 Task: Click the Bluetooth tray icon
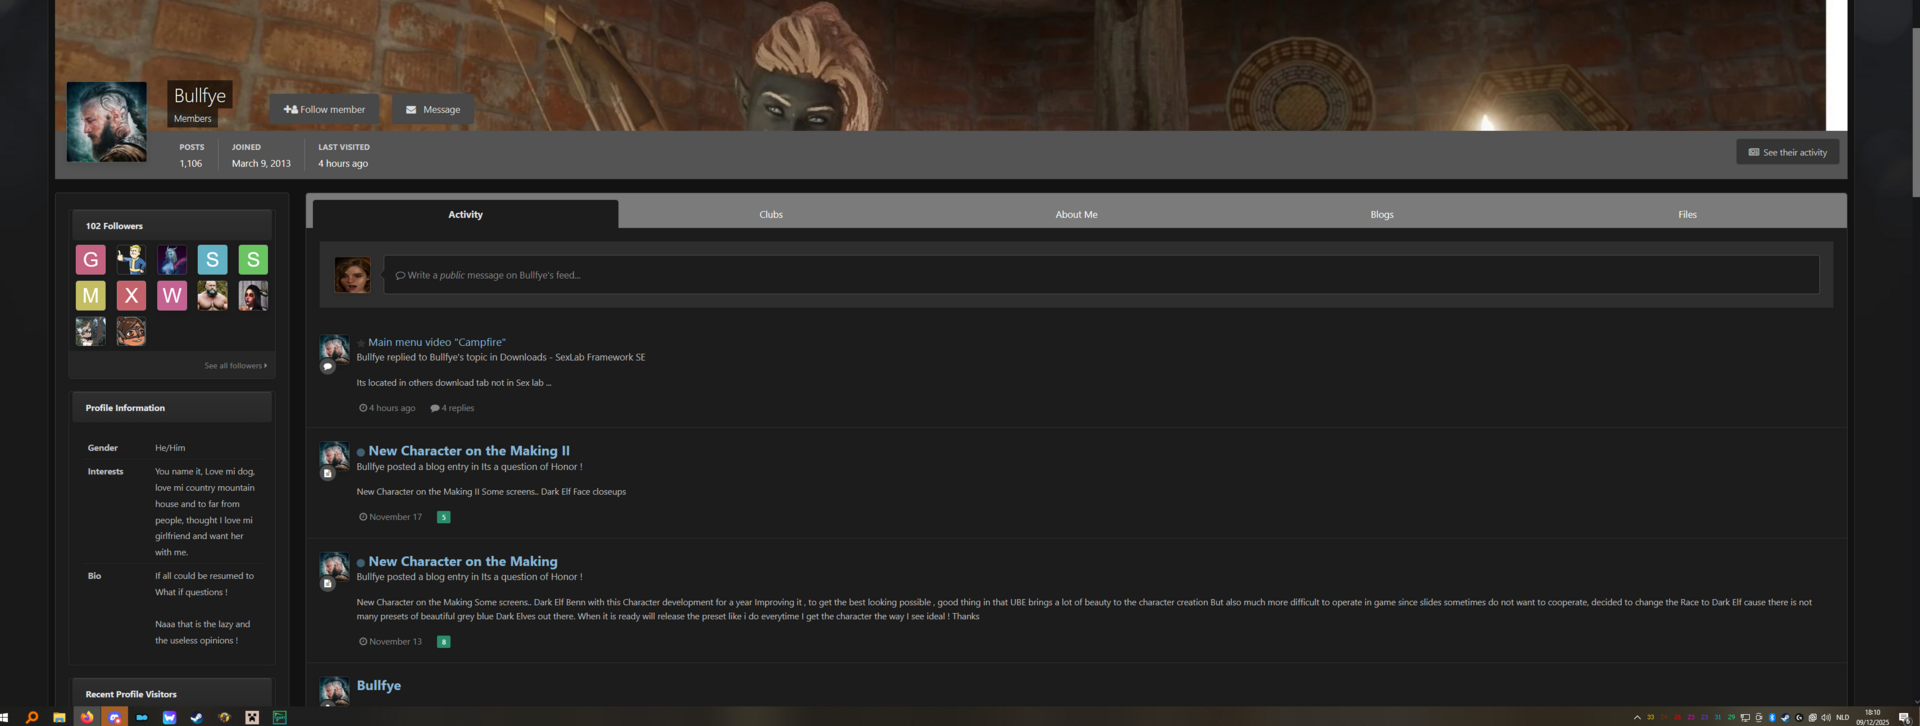pos(1772,717)
